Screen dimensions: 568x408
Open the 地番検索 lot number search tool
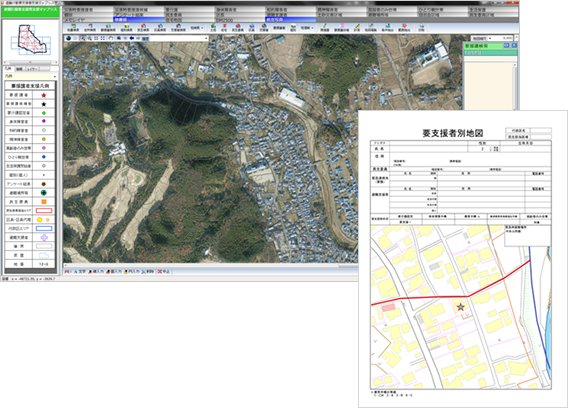pyautogui.click(x=73, y=28)
